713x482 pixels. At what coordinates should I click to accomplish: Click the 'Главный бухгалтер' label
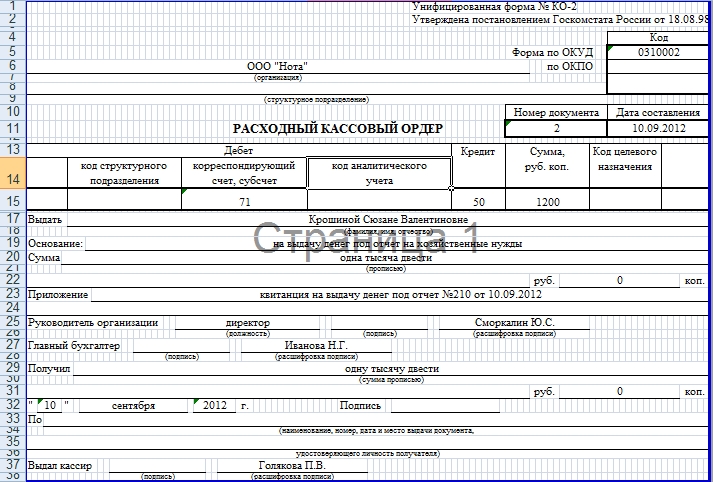pyautogui.click(x=74, y=346)
